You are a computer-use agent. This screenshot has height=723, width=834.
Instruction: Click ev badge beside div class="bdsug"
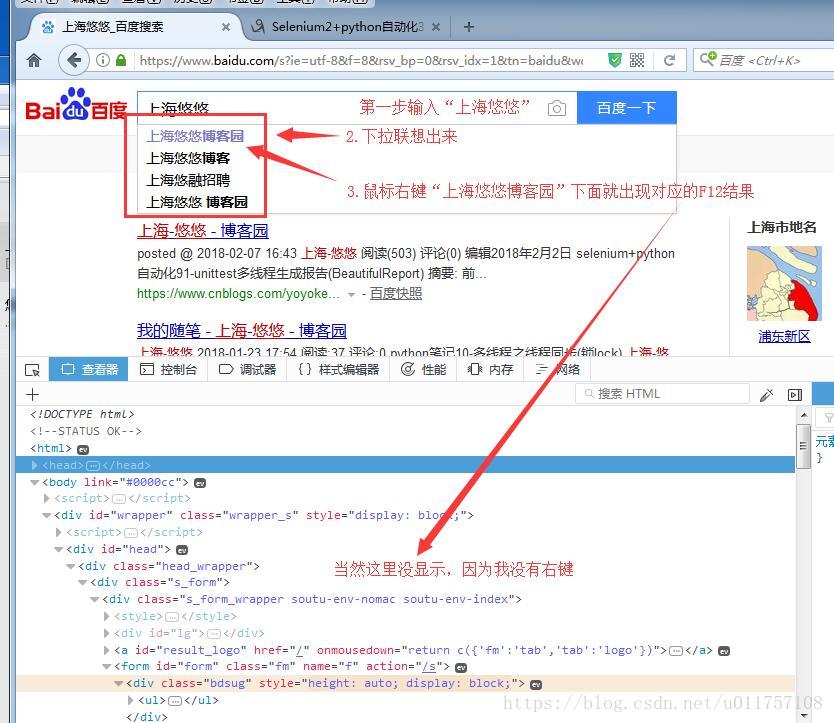pos(536,685)
